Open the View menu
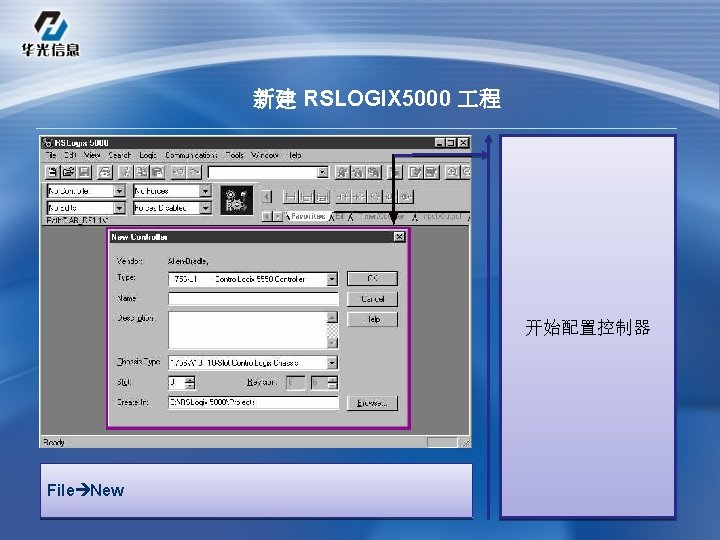720x540 pixels. tap(92, 155)
